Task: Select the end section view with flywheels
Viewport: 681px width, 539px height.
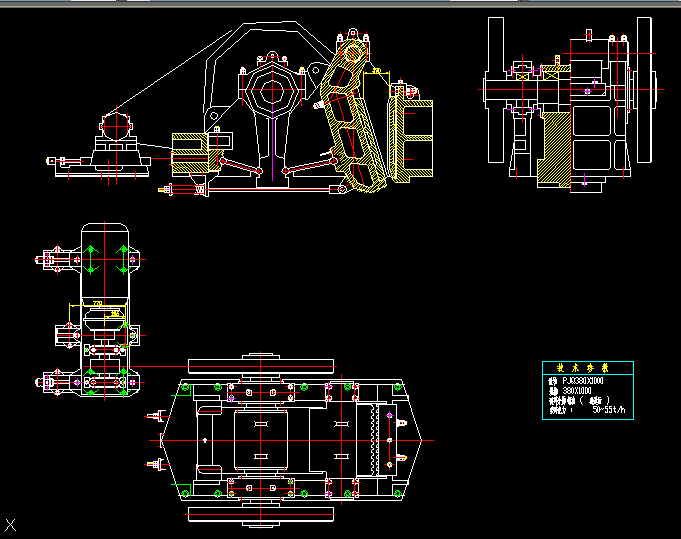Action: (x=570, y=104)
